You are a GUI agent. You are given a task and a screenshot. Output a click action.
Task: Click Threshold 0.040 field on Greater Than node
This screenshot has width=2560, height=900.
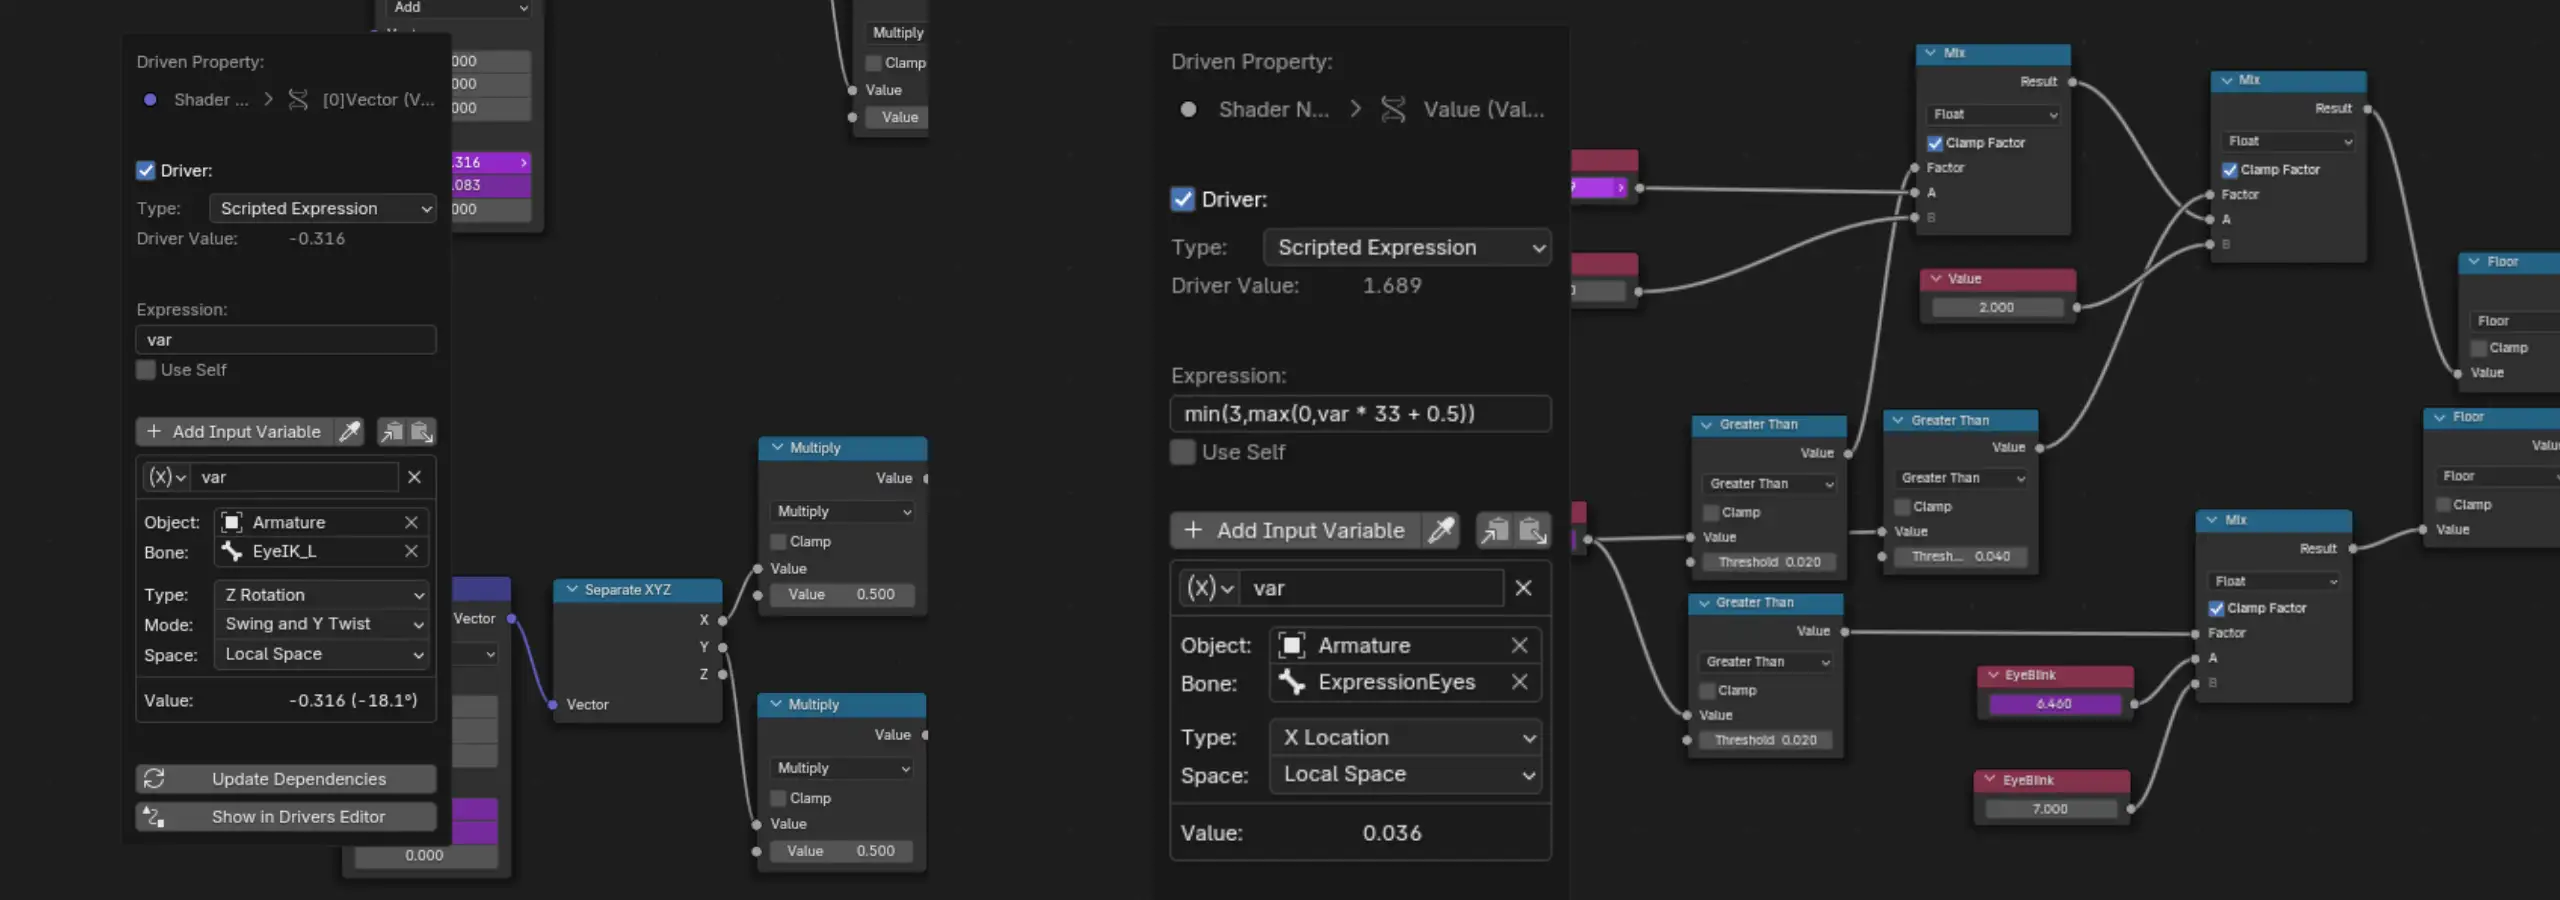(x=1960, y=556)
